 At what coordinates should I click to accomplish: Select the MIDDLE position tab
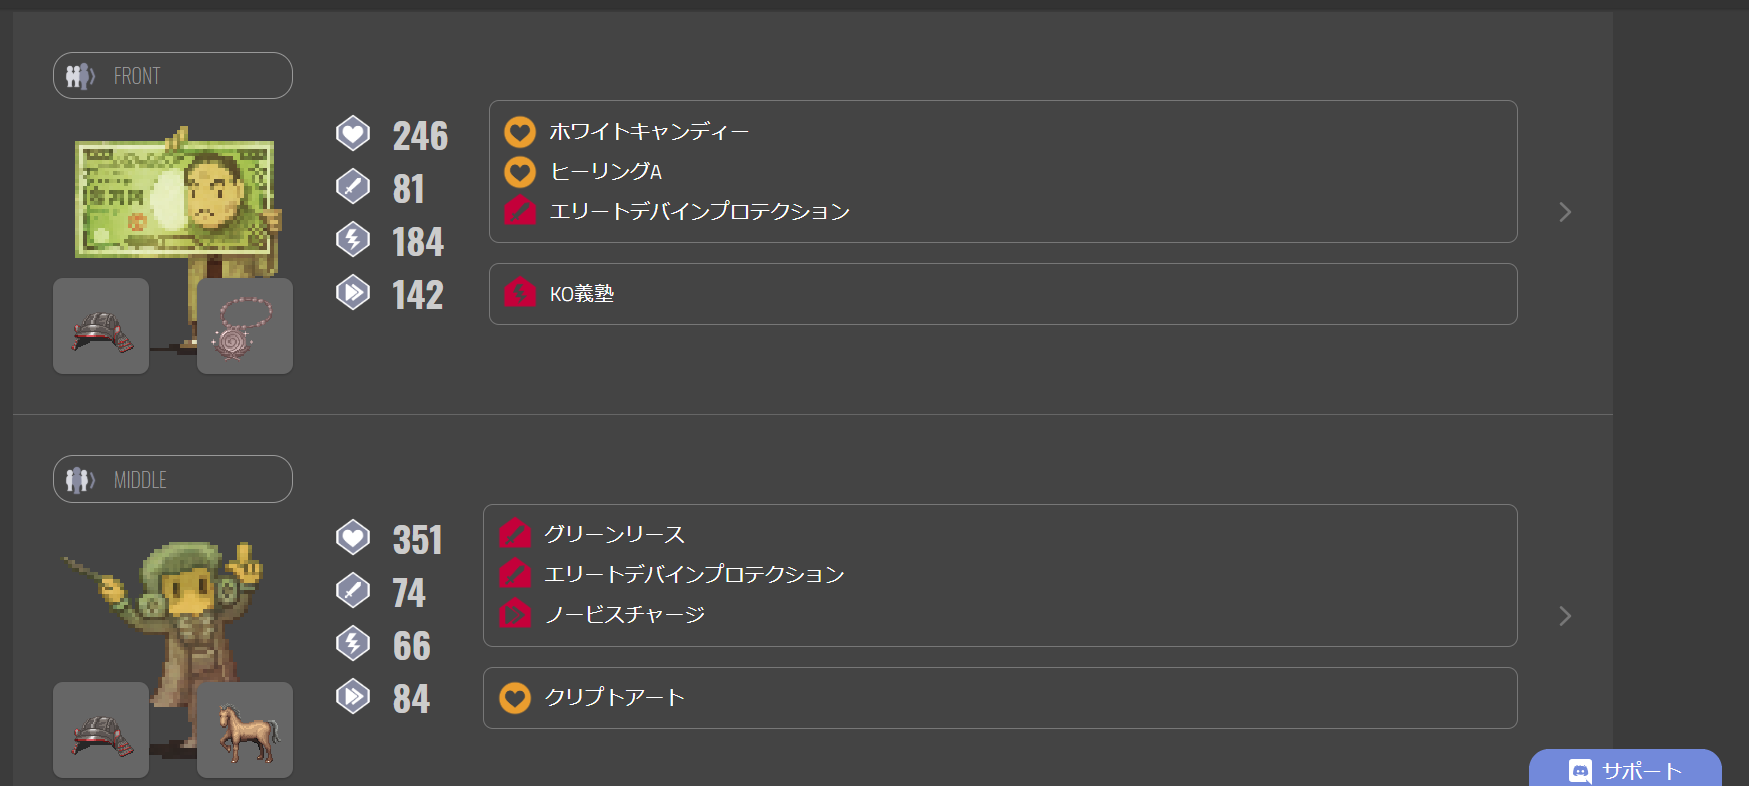173,480
